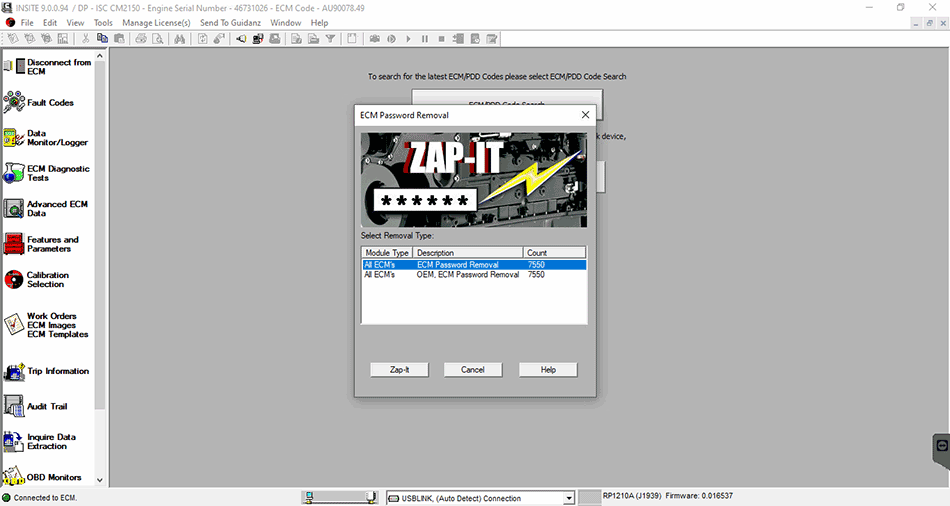Open the USBLINK connection dropdown
Viewport: 950px width, 506px height.
coord(568,498)
